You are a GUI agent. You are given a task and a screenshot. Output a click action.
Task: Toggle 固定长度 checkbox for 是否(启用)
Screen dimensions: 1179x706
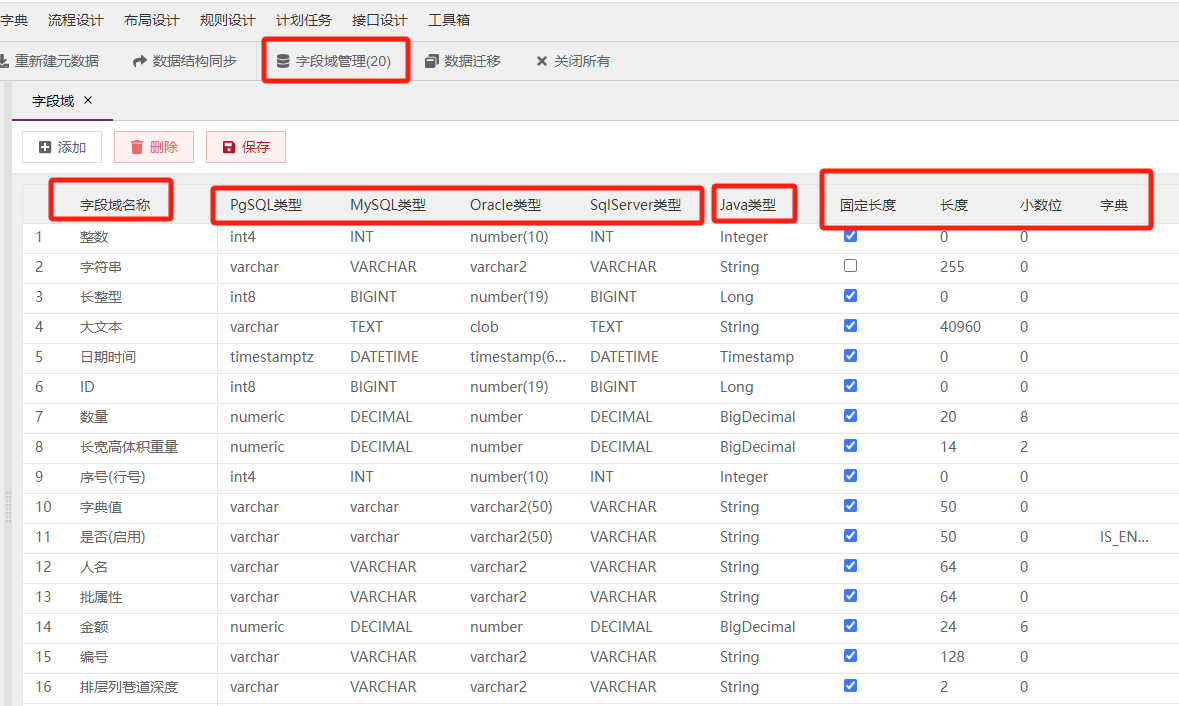(850, 536)
